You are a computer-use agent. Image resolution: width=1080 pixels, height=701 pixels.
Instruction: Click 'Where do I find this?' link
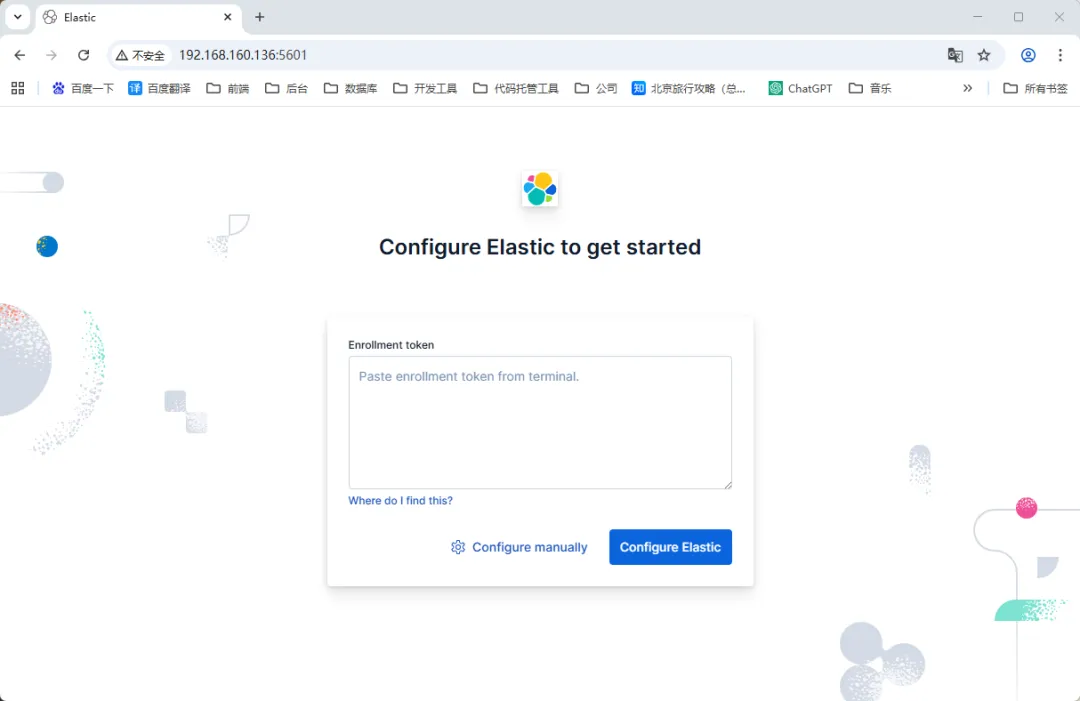click(x=400, y=501)
